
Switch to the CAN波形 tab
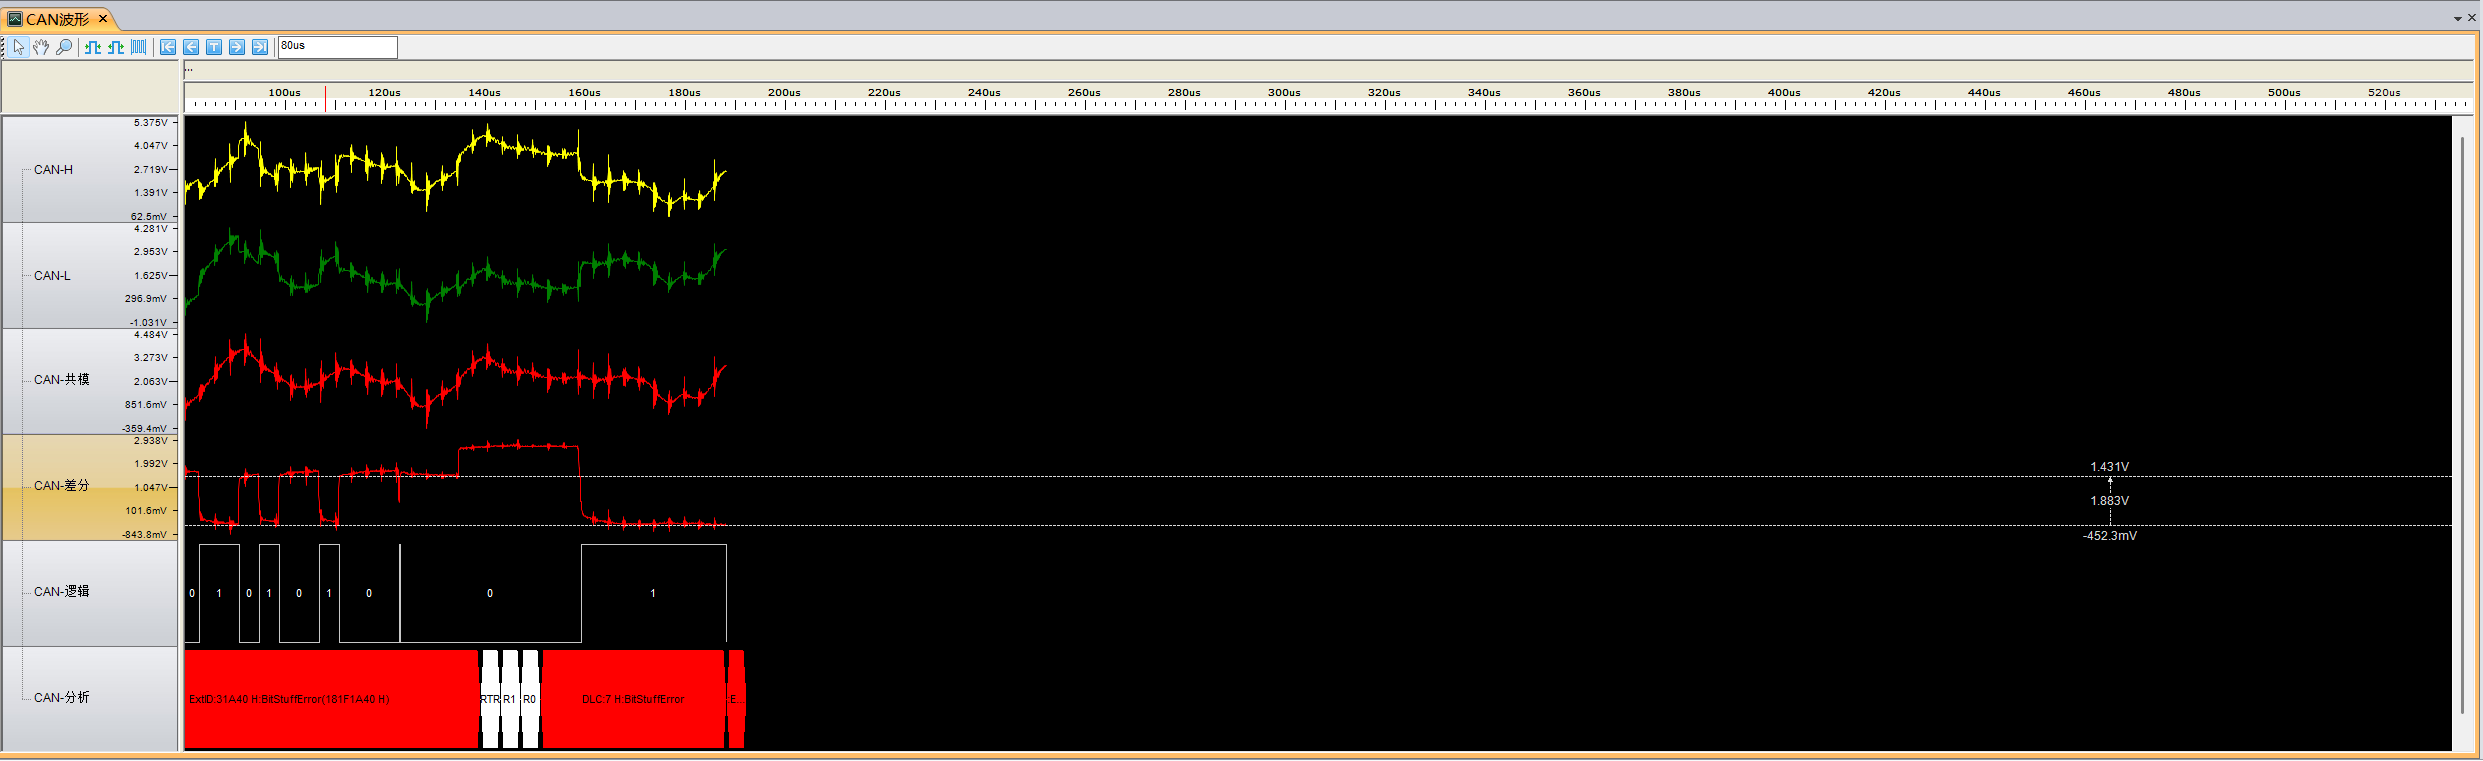point(57,19)
